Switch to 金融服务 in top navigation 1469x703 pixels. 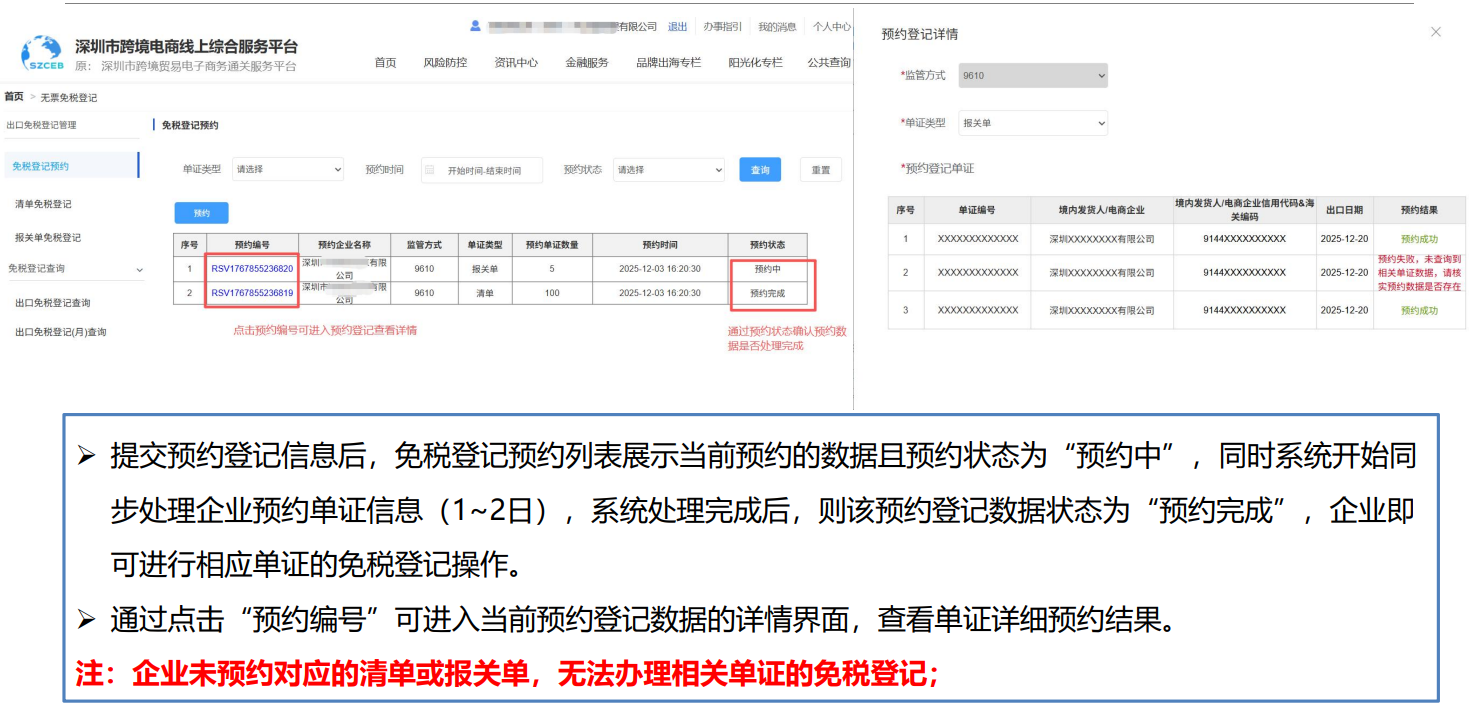pos(586,61)
